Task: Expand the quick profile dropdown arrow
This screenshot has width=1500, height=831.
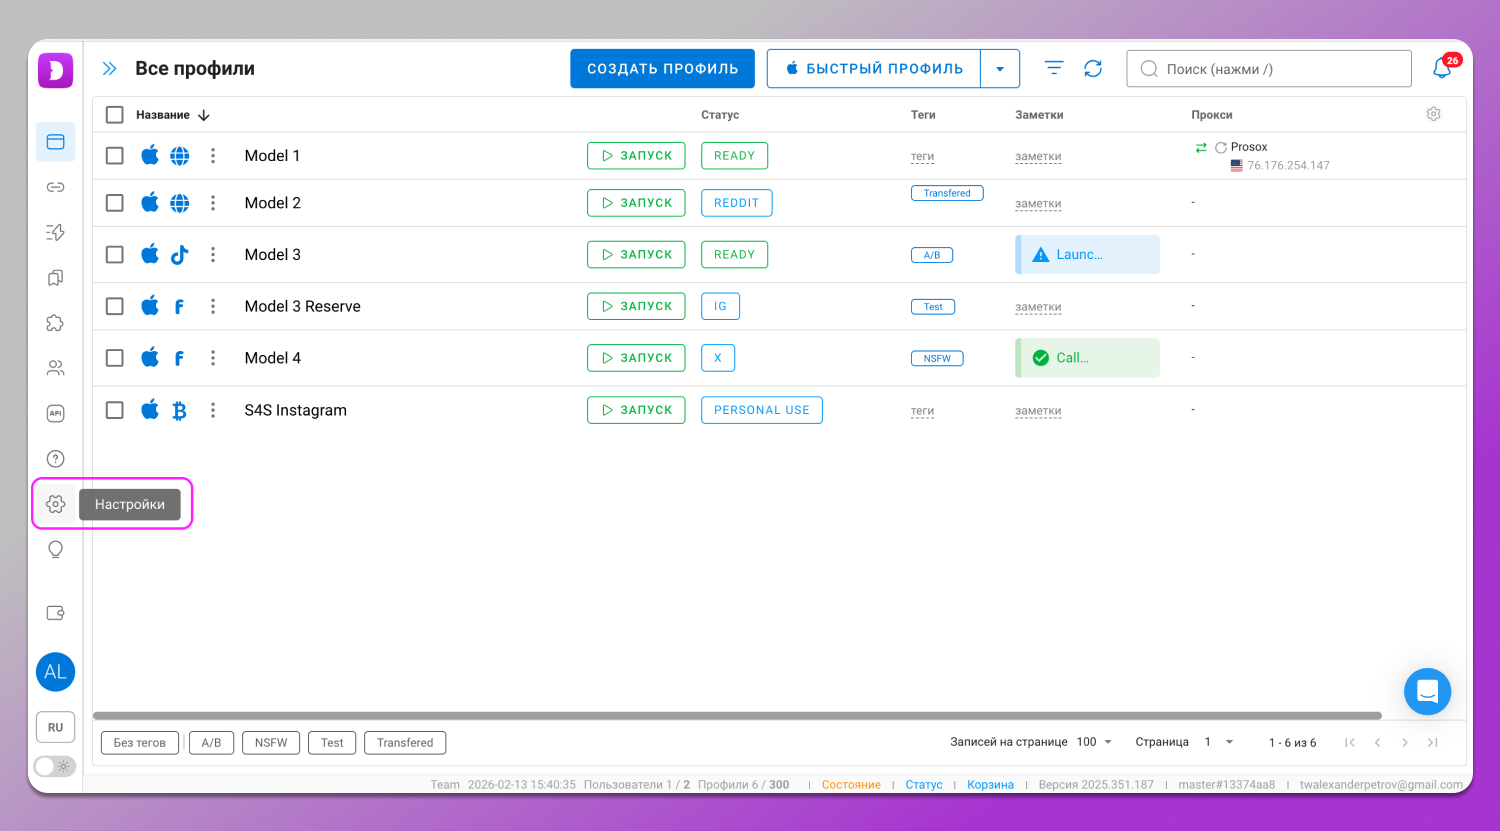Action: pyautogui.click(x=1000, y=69)
